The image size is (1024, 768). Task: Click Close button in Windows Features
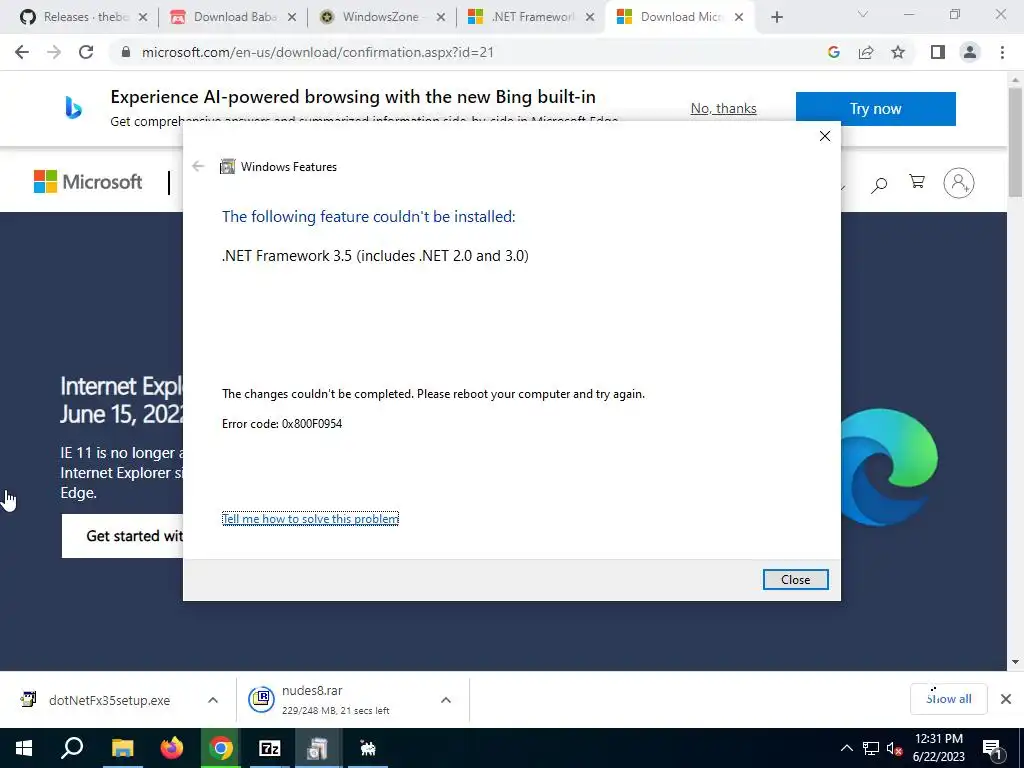pos(795,579)
